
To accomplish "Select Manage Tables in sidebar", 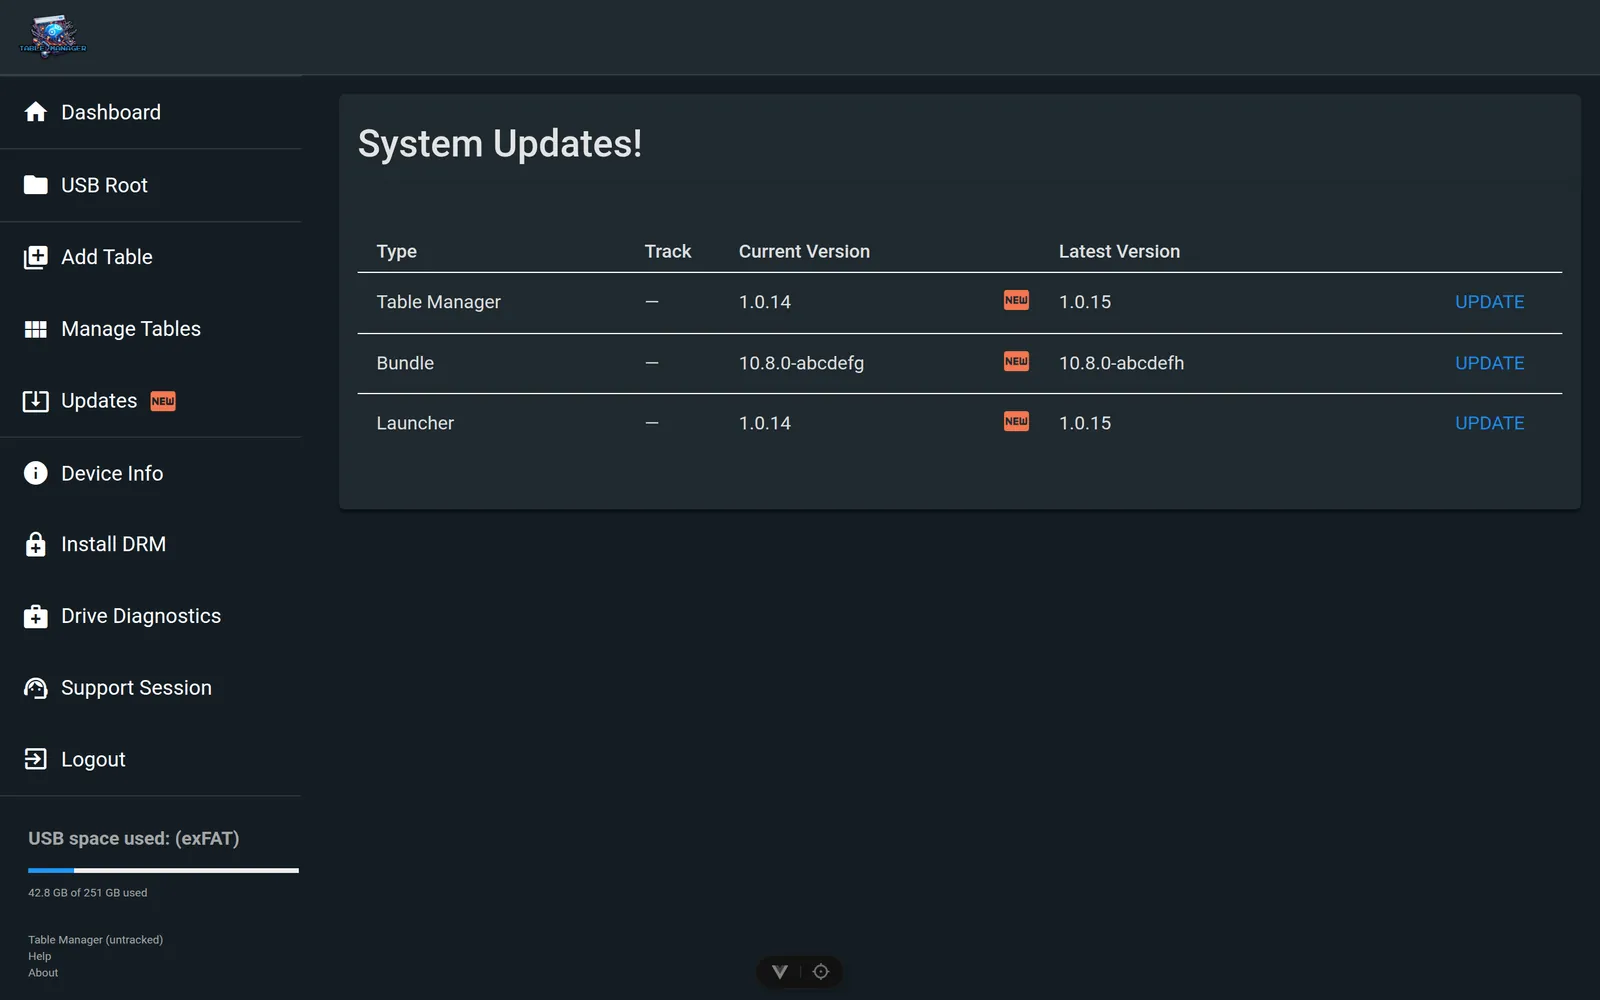I will click(x=151, y=329).
